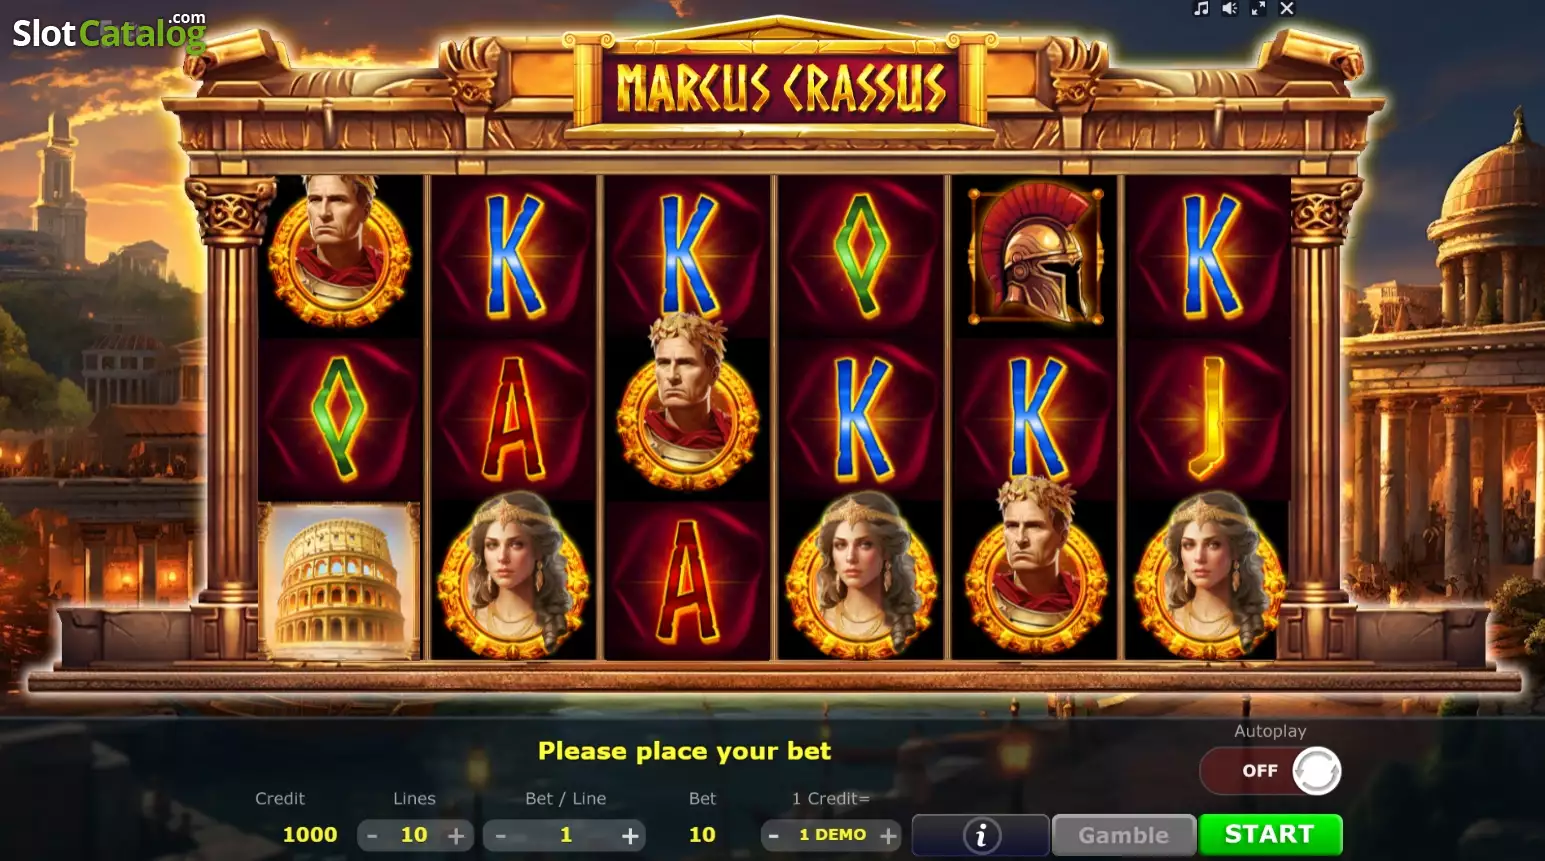The width and height of the screenshot is (1545, 861).
Task: Click the yellow J symbol on the last reel
Action: [x=1209, y=418]
